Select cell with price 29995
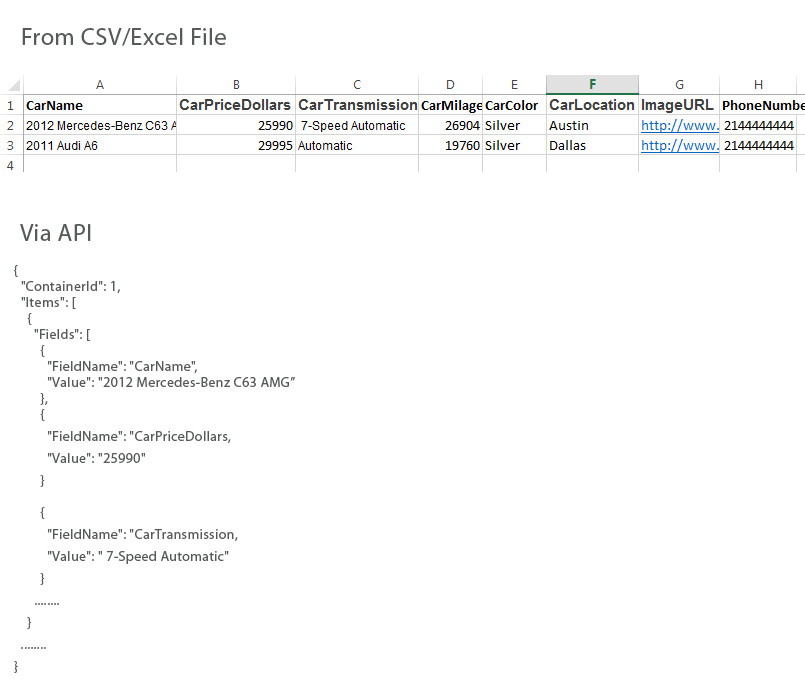This screenshot has width=805, height=700. pos(236,145)
